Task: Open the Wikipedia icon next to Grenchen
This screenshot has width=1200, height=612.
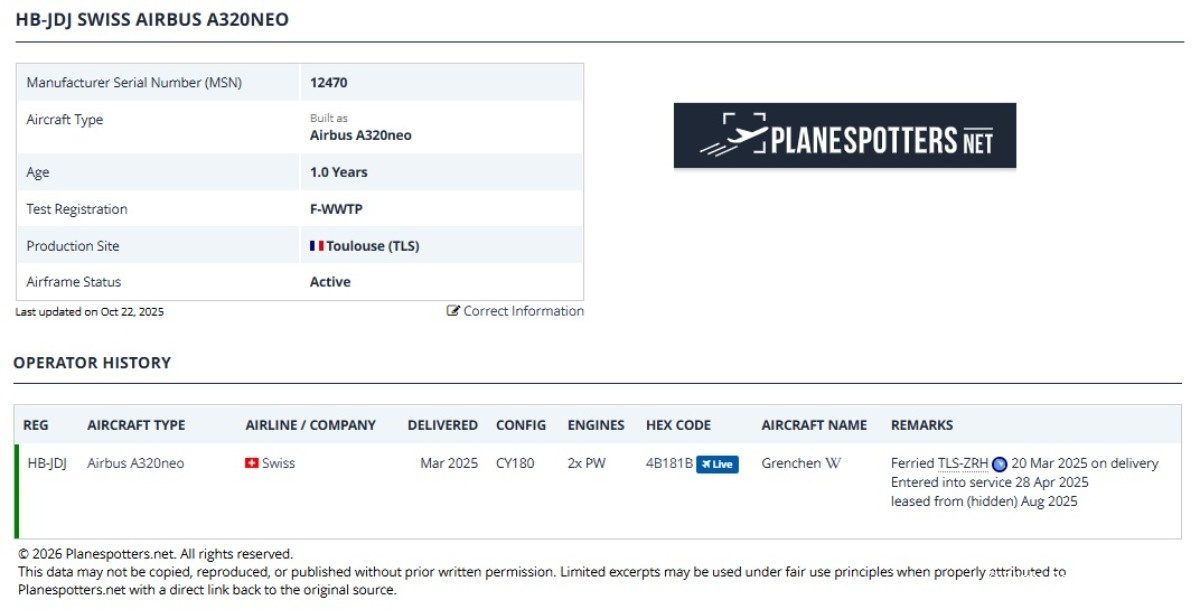Action: click(x=832, y=463)
